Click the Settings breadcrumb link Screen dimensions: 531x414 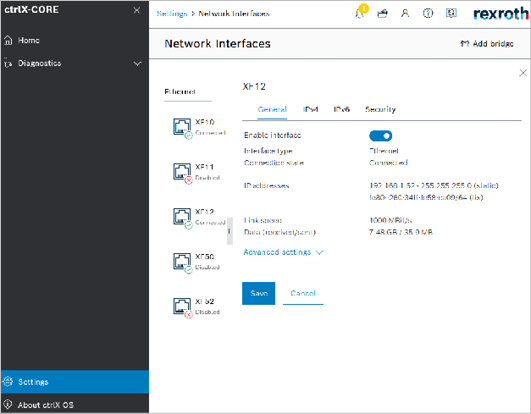pos(172,14)
